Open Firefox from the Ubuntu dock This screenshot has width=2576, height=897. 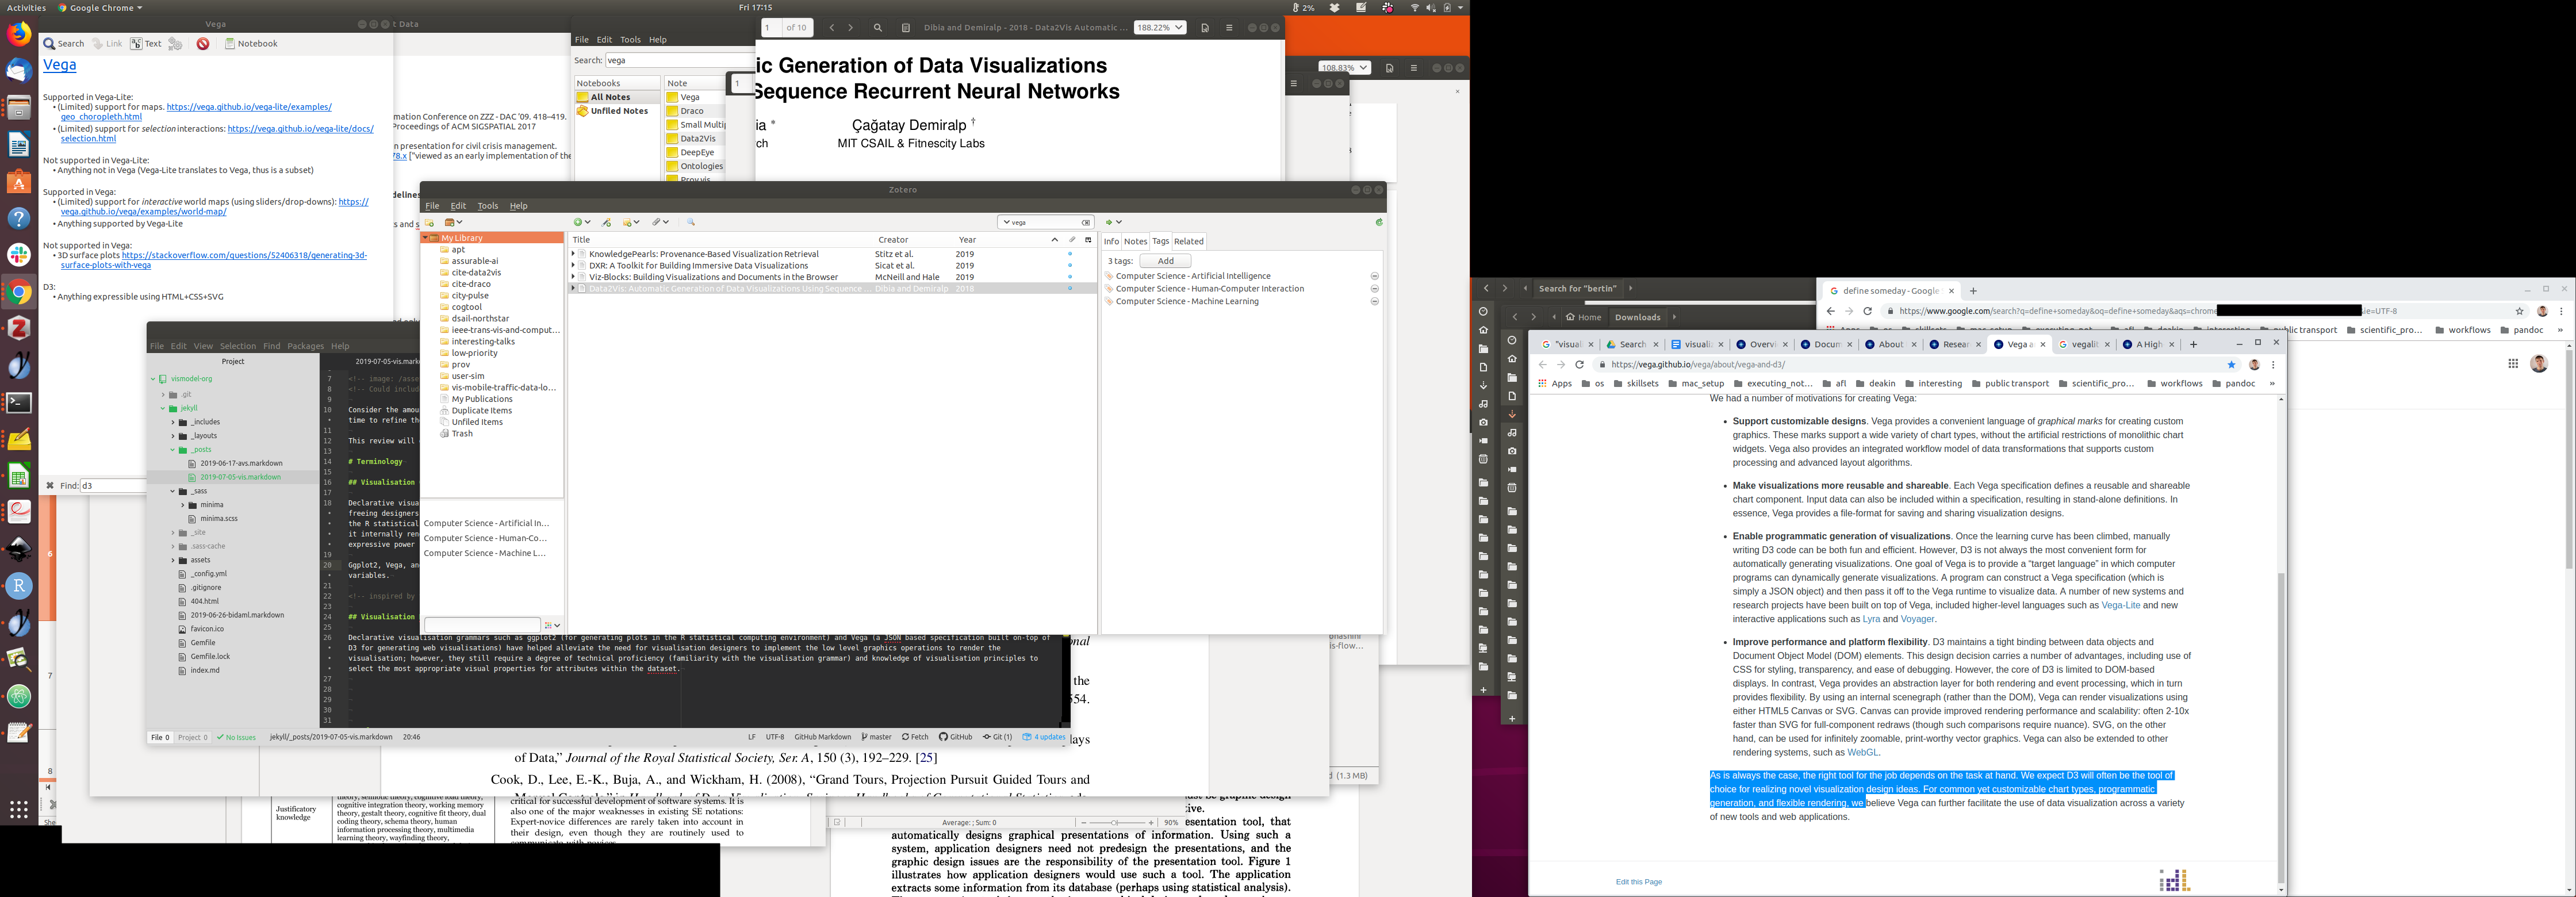click(19, 34)
